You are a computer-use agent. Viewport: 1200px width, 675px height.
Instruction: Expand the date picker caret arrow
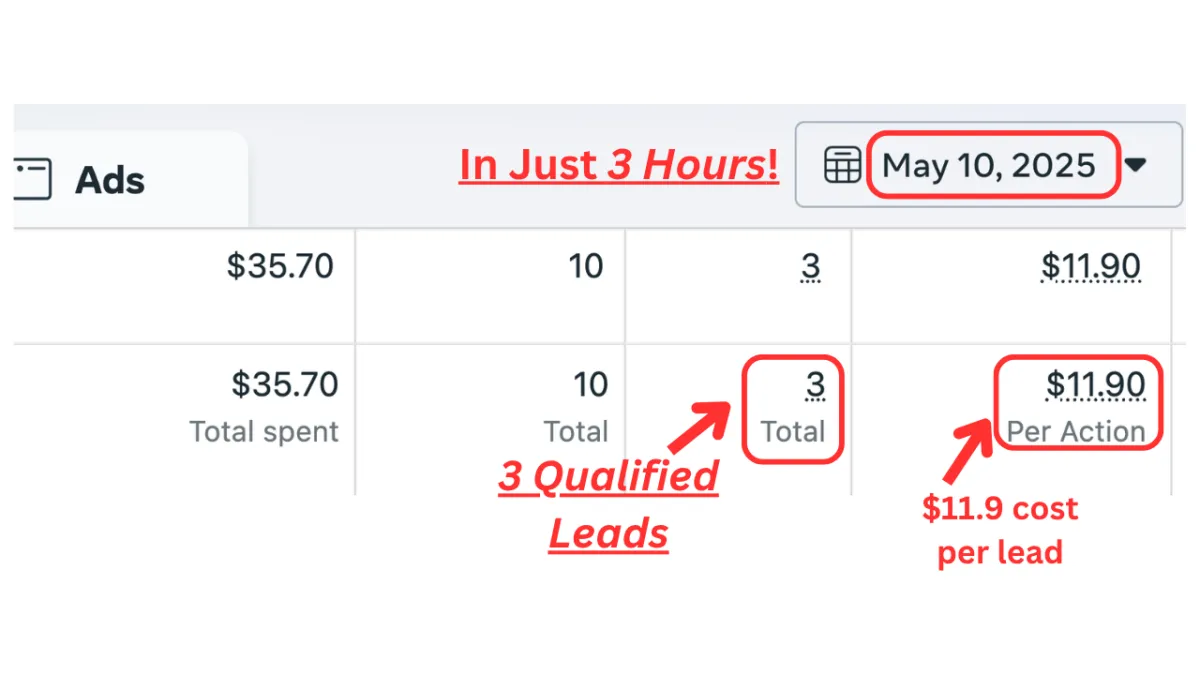(1135, 165)
